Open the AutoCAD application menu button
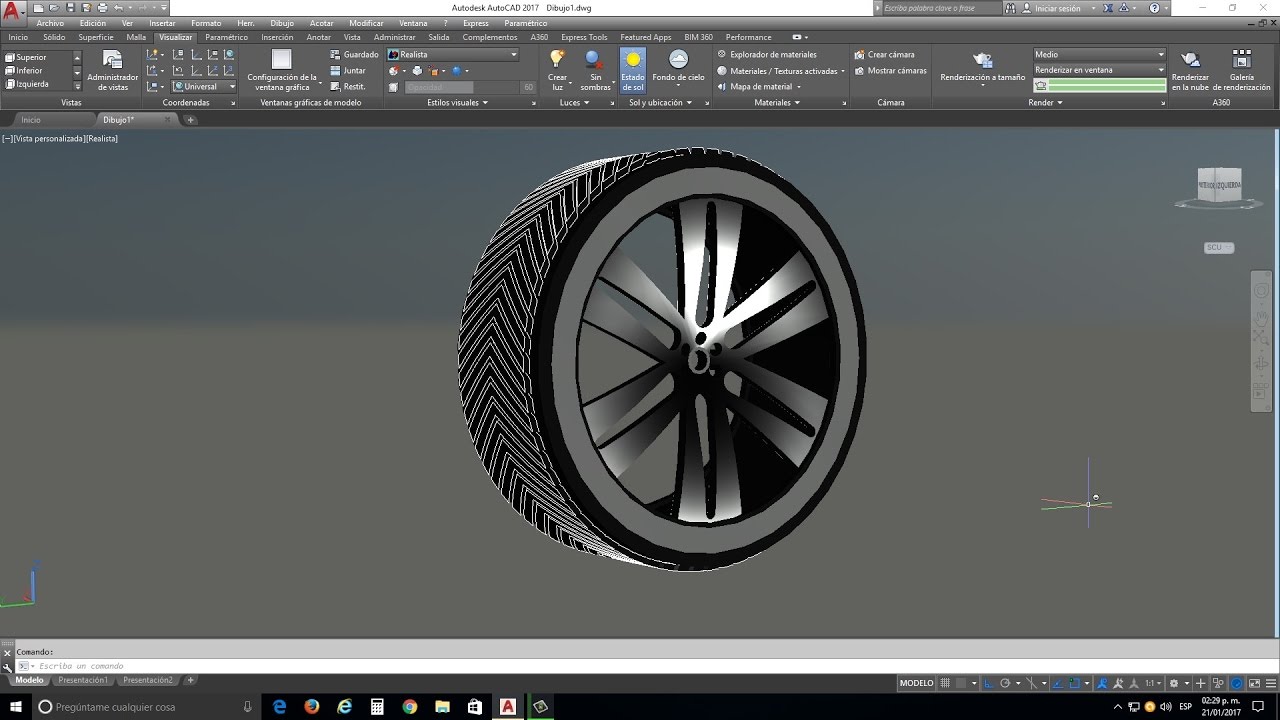This screenshot has height=720, width=1280. click(x=13, y=12)
